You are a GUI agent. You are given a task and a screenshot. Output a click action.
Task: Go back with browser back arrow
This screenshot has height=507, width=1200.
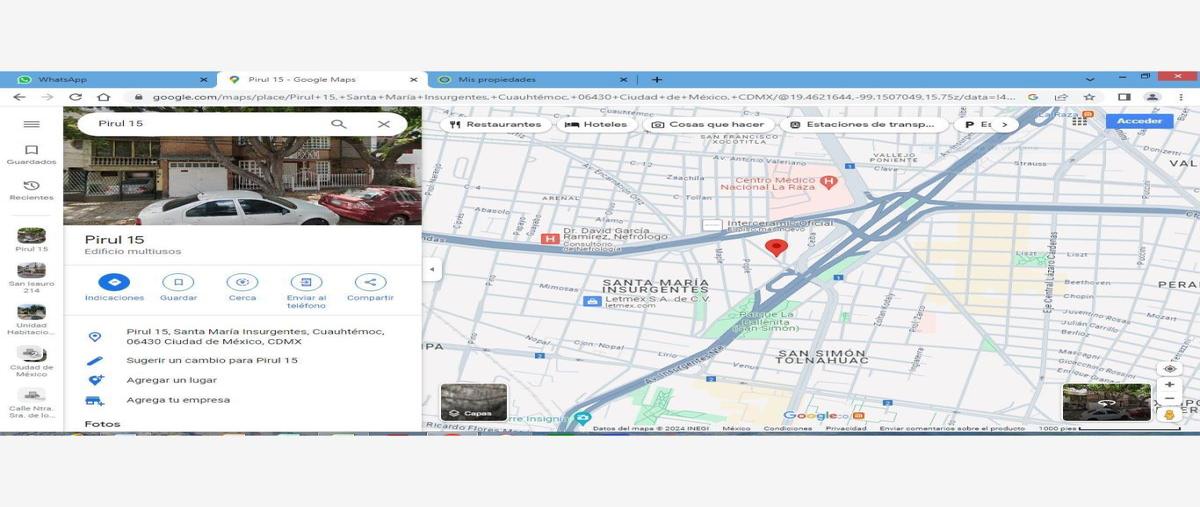(x=19, y=97)
